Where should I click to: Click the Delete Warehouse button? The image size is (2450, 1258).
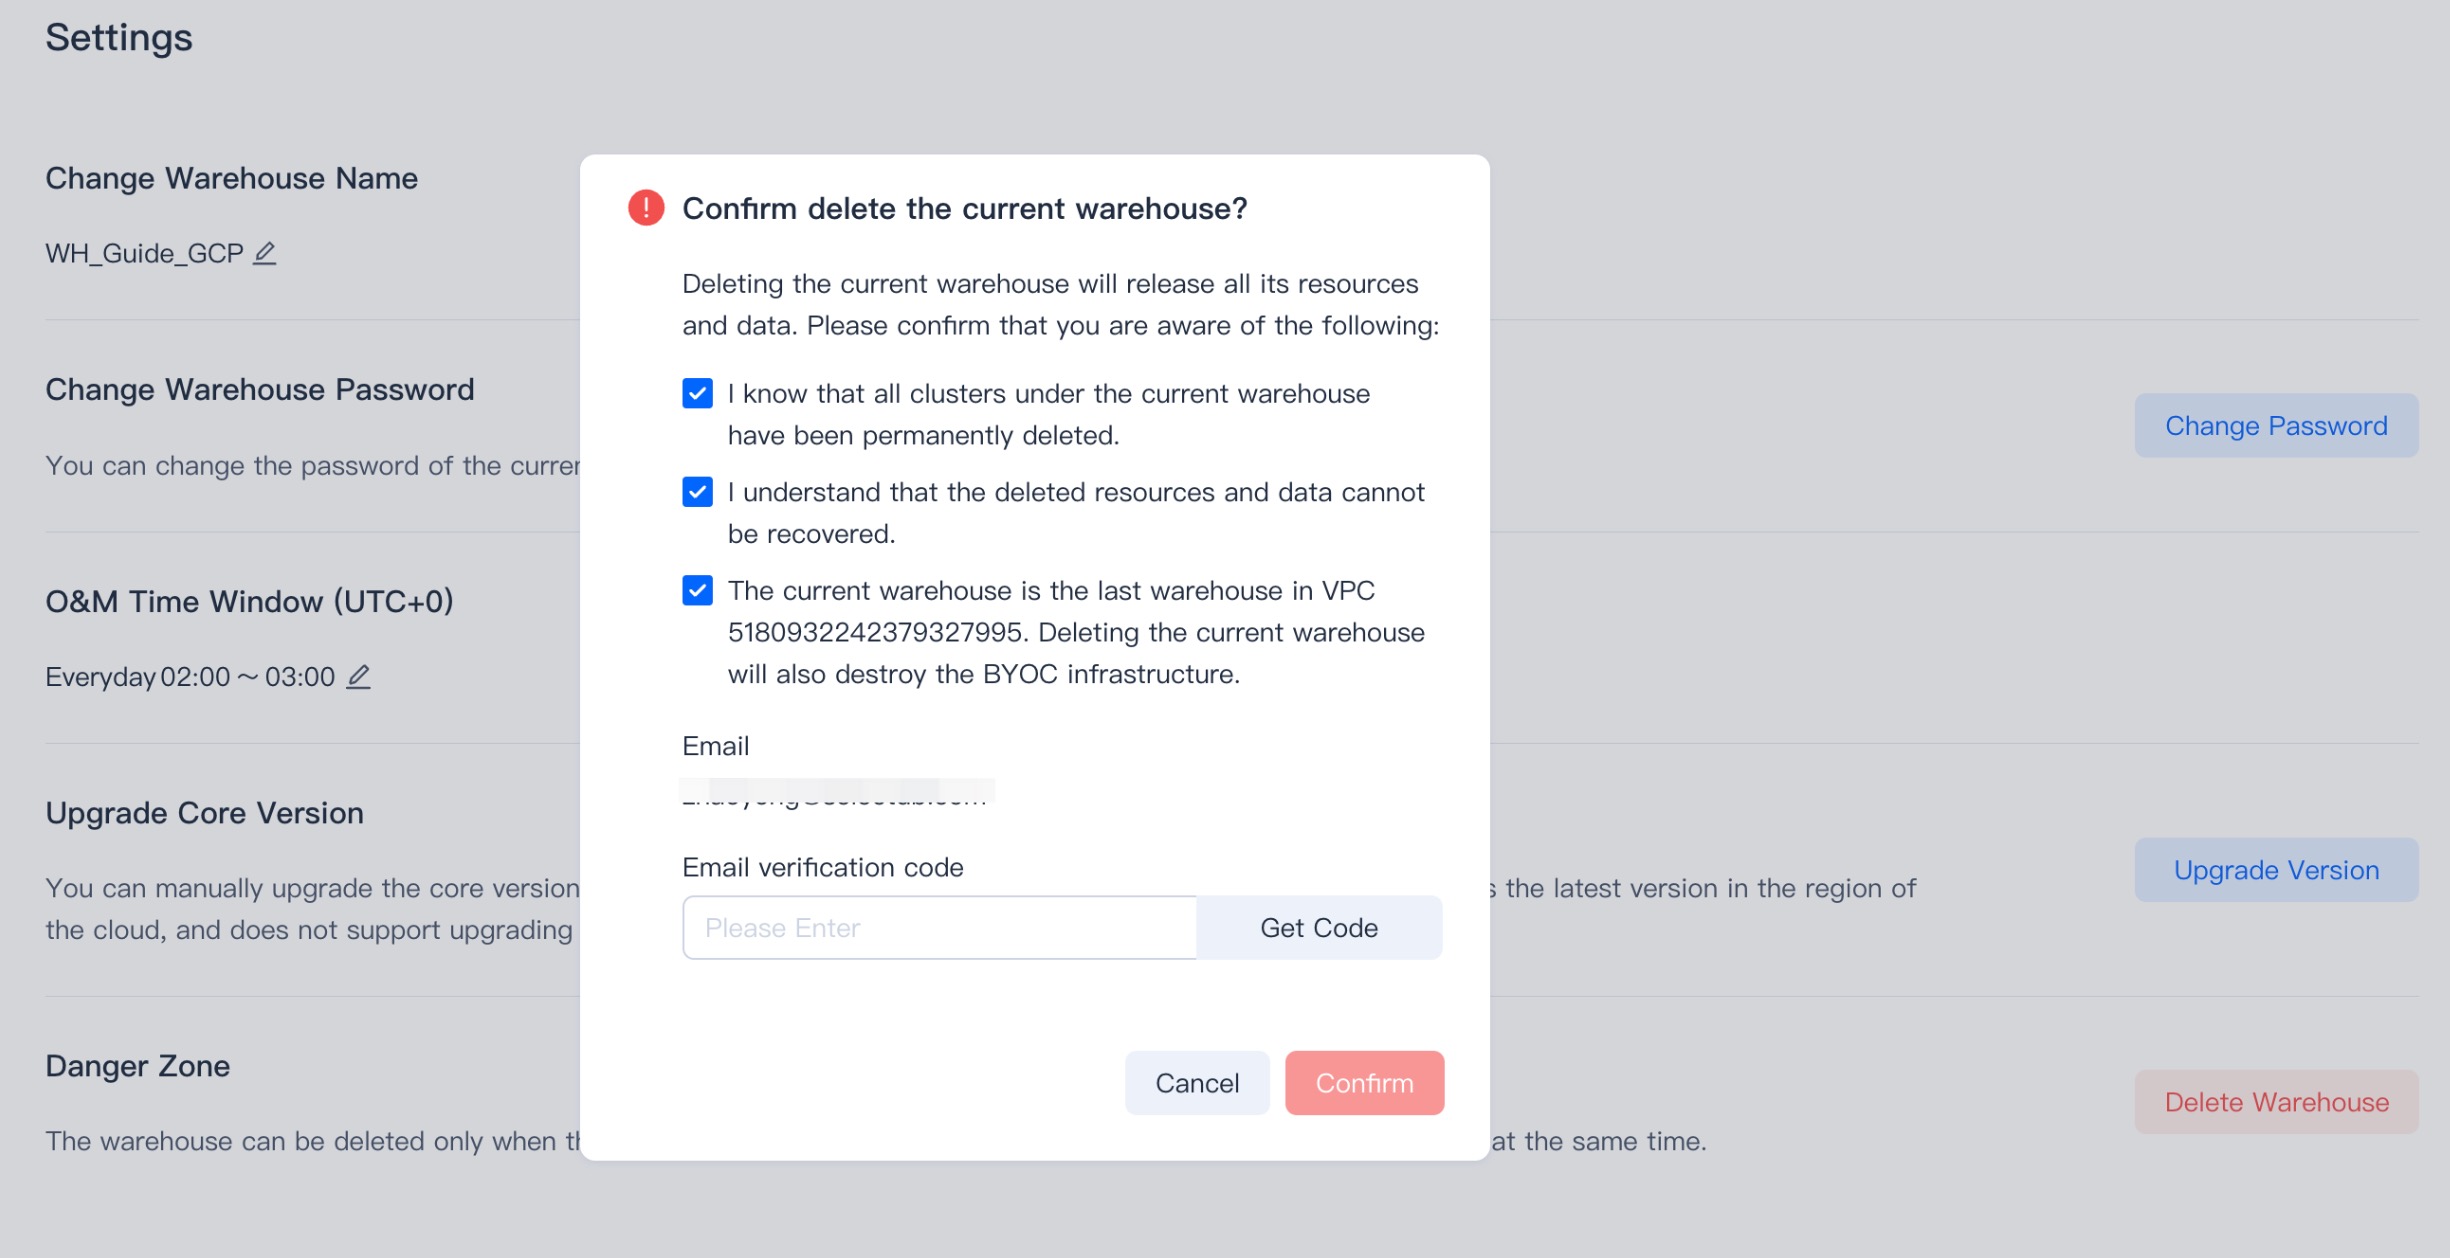(2275, 1102)
